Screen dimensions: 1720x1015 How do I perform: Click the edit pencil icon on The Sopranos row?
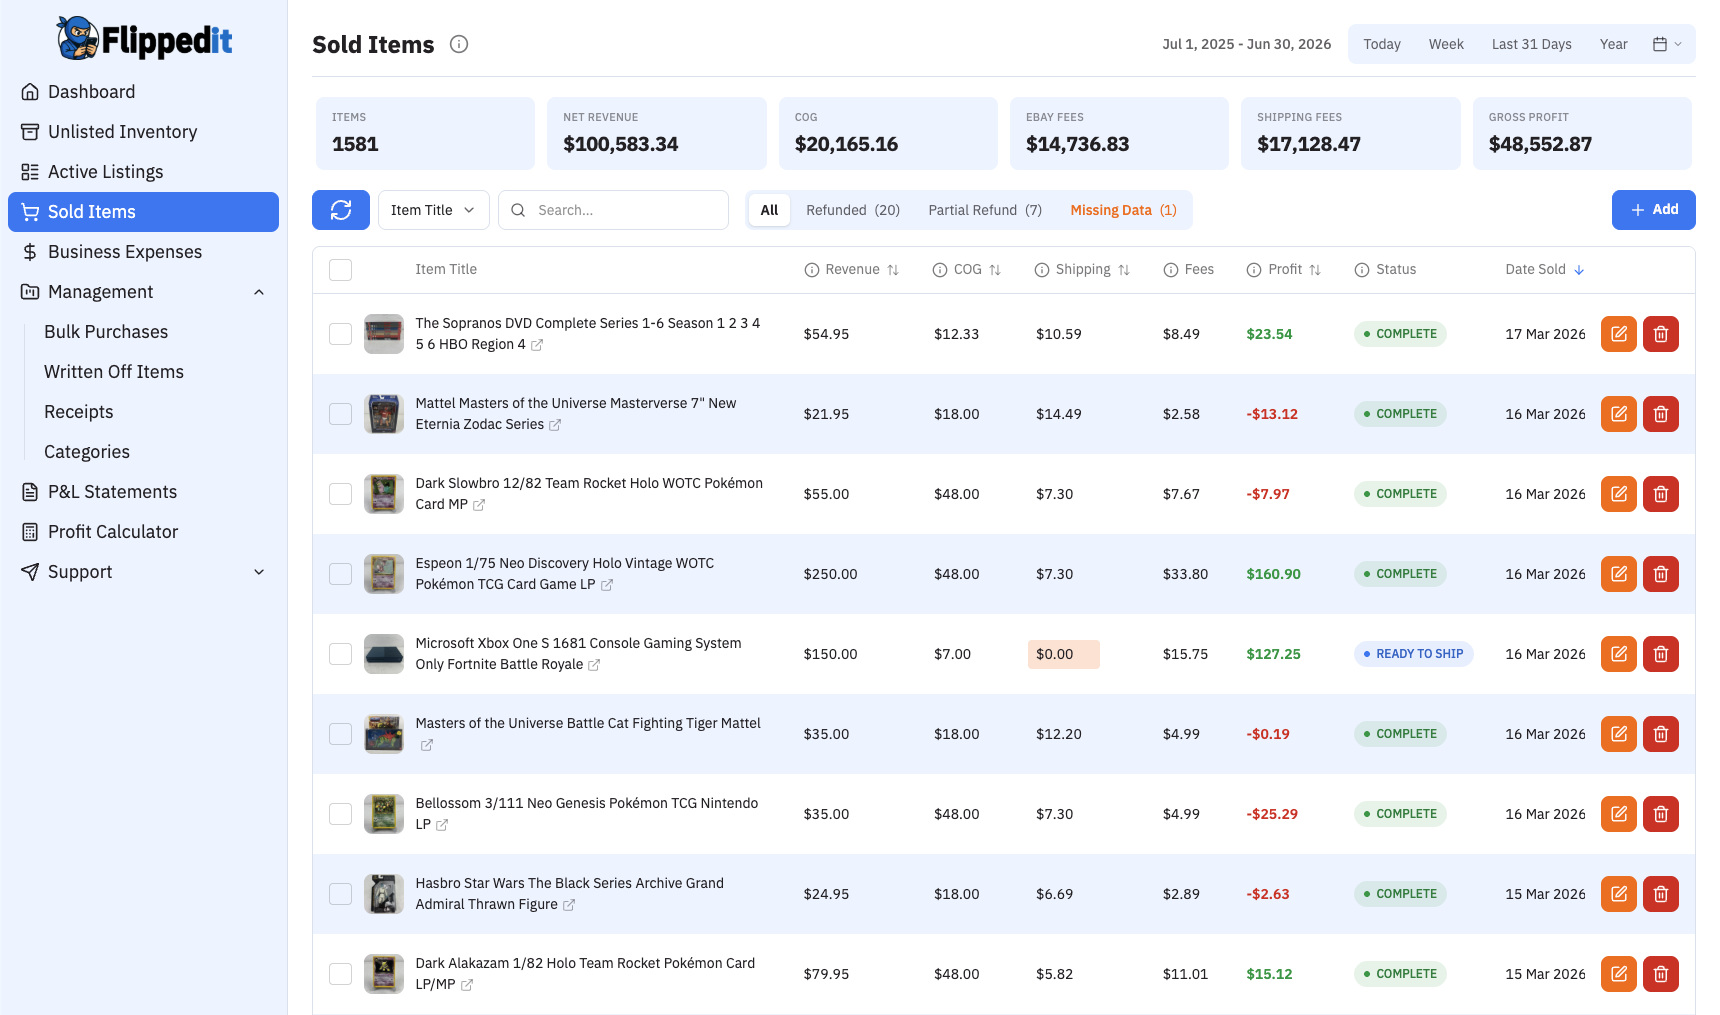(x=1618, y=333)
